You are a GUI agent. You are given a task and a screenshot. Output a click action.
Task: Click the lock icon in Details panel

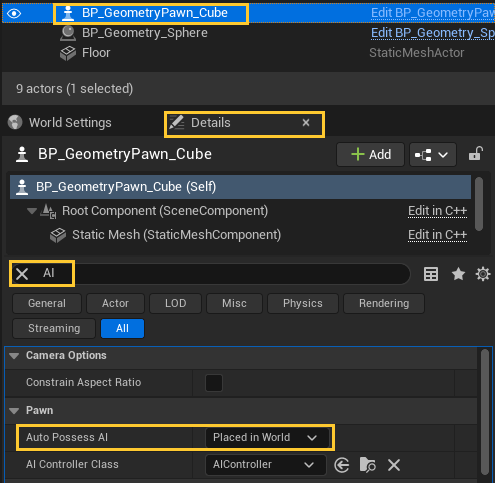pyautogui.click(x=476, y=154)
